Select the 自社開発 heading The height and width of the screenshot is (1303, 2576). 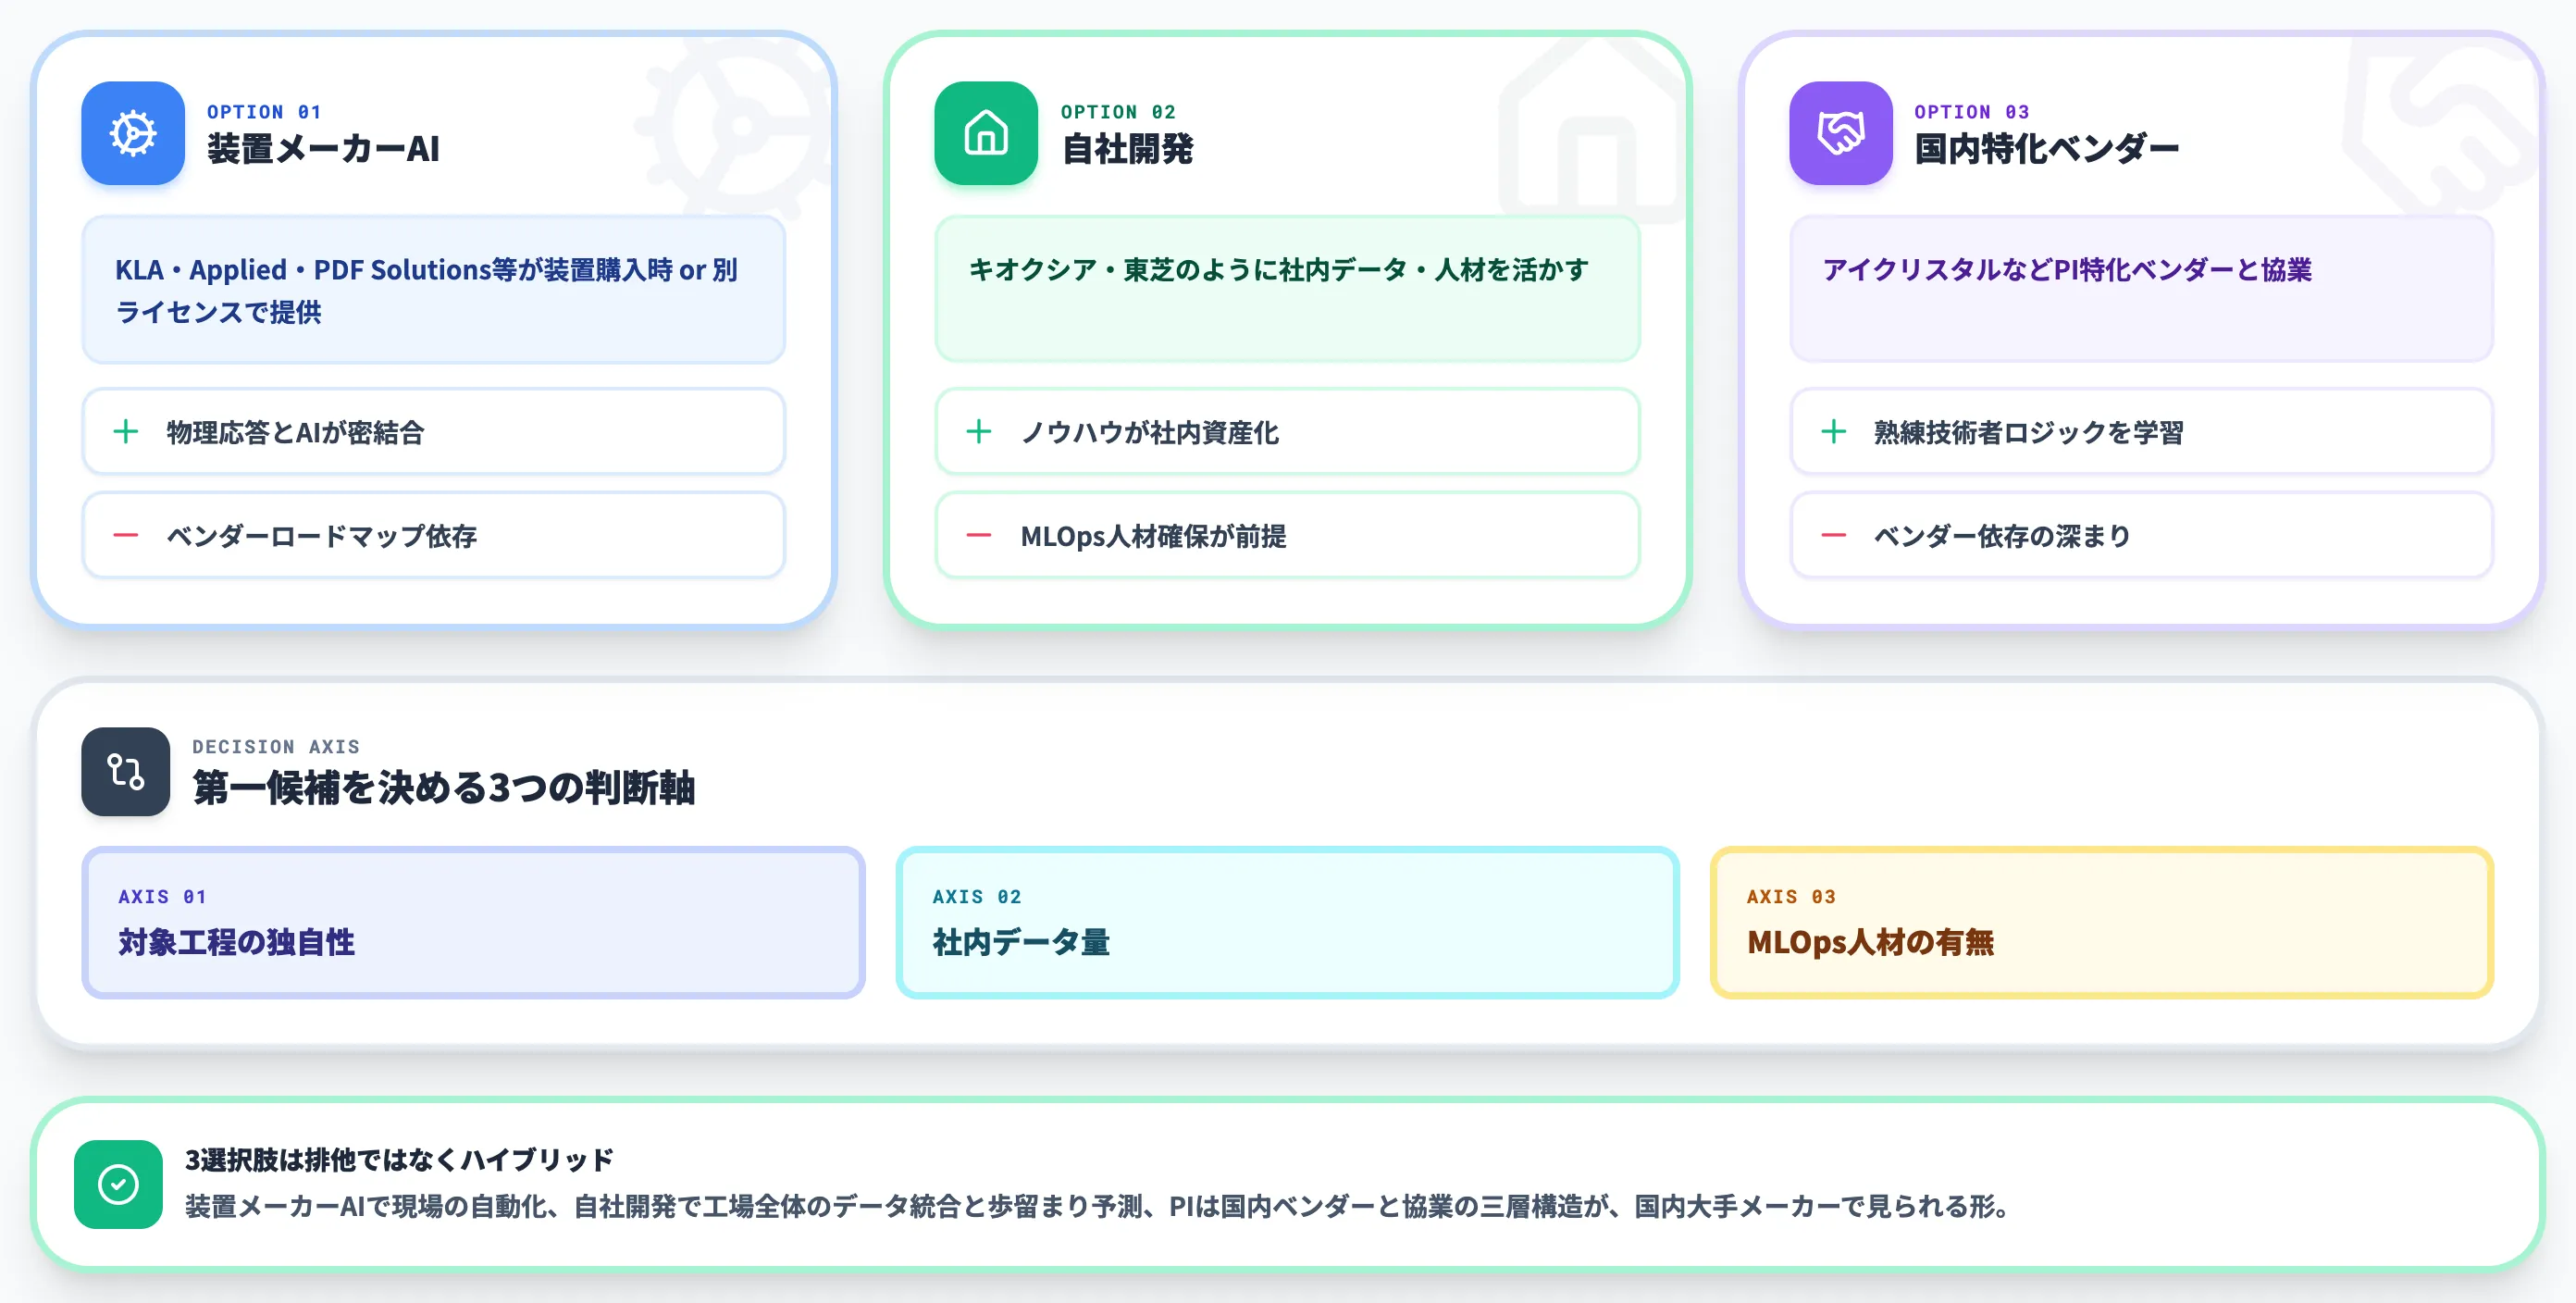1127,149
